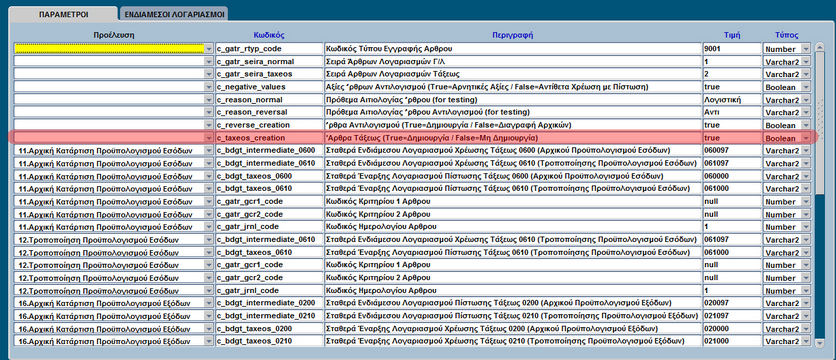Click the c_bdgt_taxeos_0210 code field
Screen dimensions: 836x360
click(x=269, y=341)
